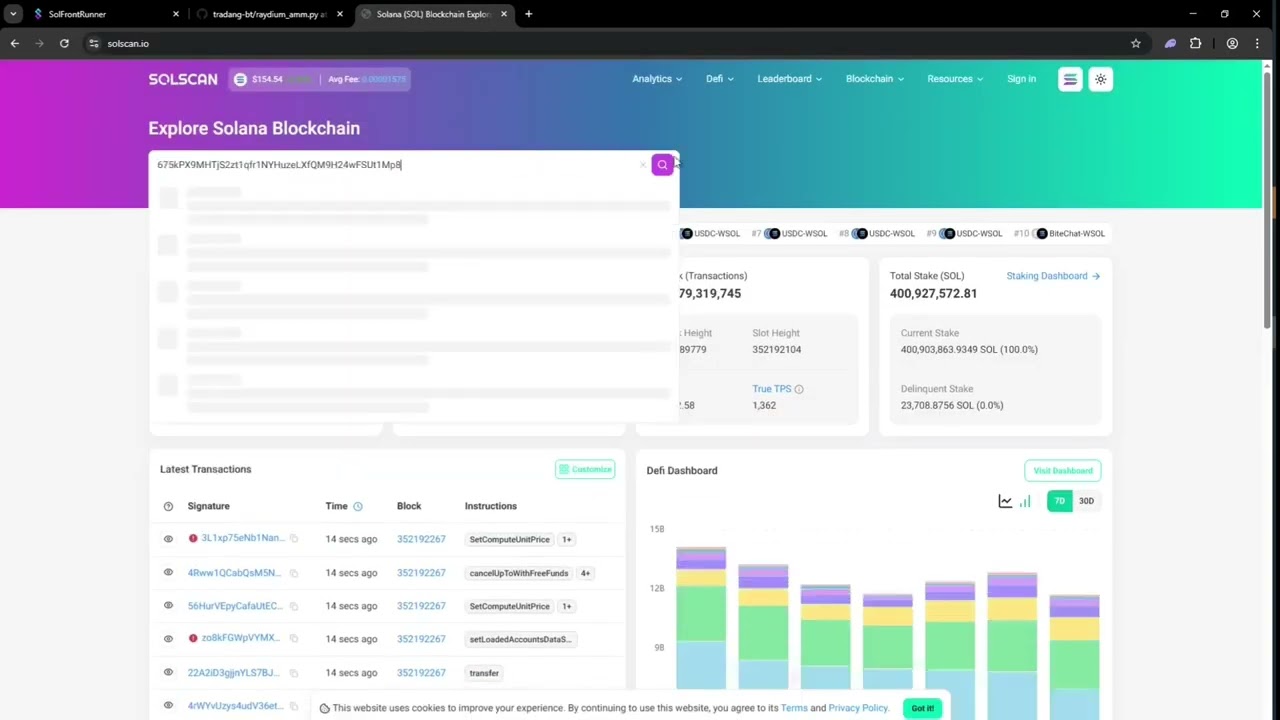The image size is (1280, 720).
Task: Open the Privacy Policy link
Action: pos(858,708)
